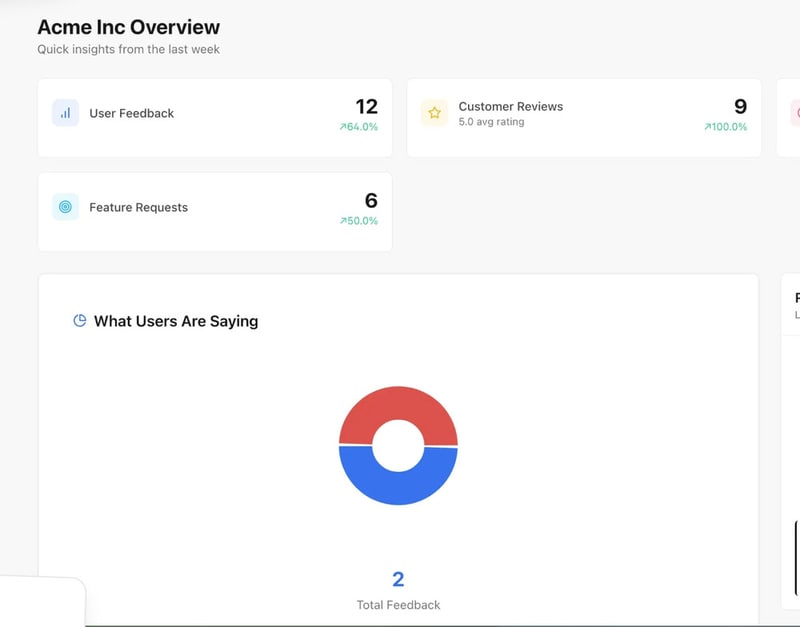Click the trend arrow beside 100.0%

click(707, 127)
